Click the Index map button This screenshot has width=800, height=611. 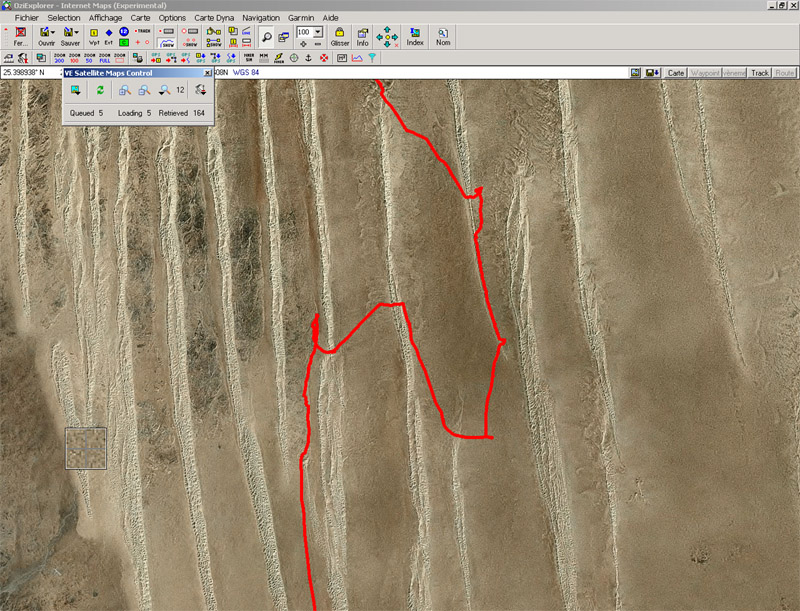(415, 37)
